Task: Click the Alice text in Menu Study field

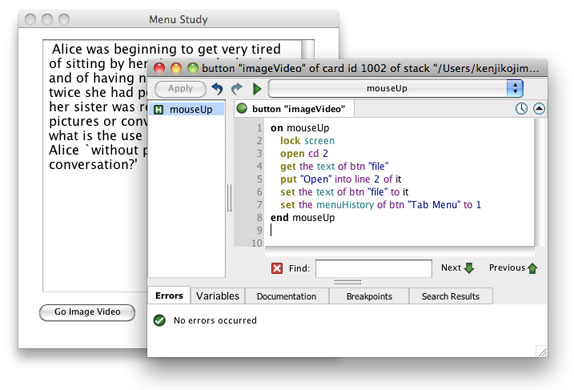Action: 97,106
